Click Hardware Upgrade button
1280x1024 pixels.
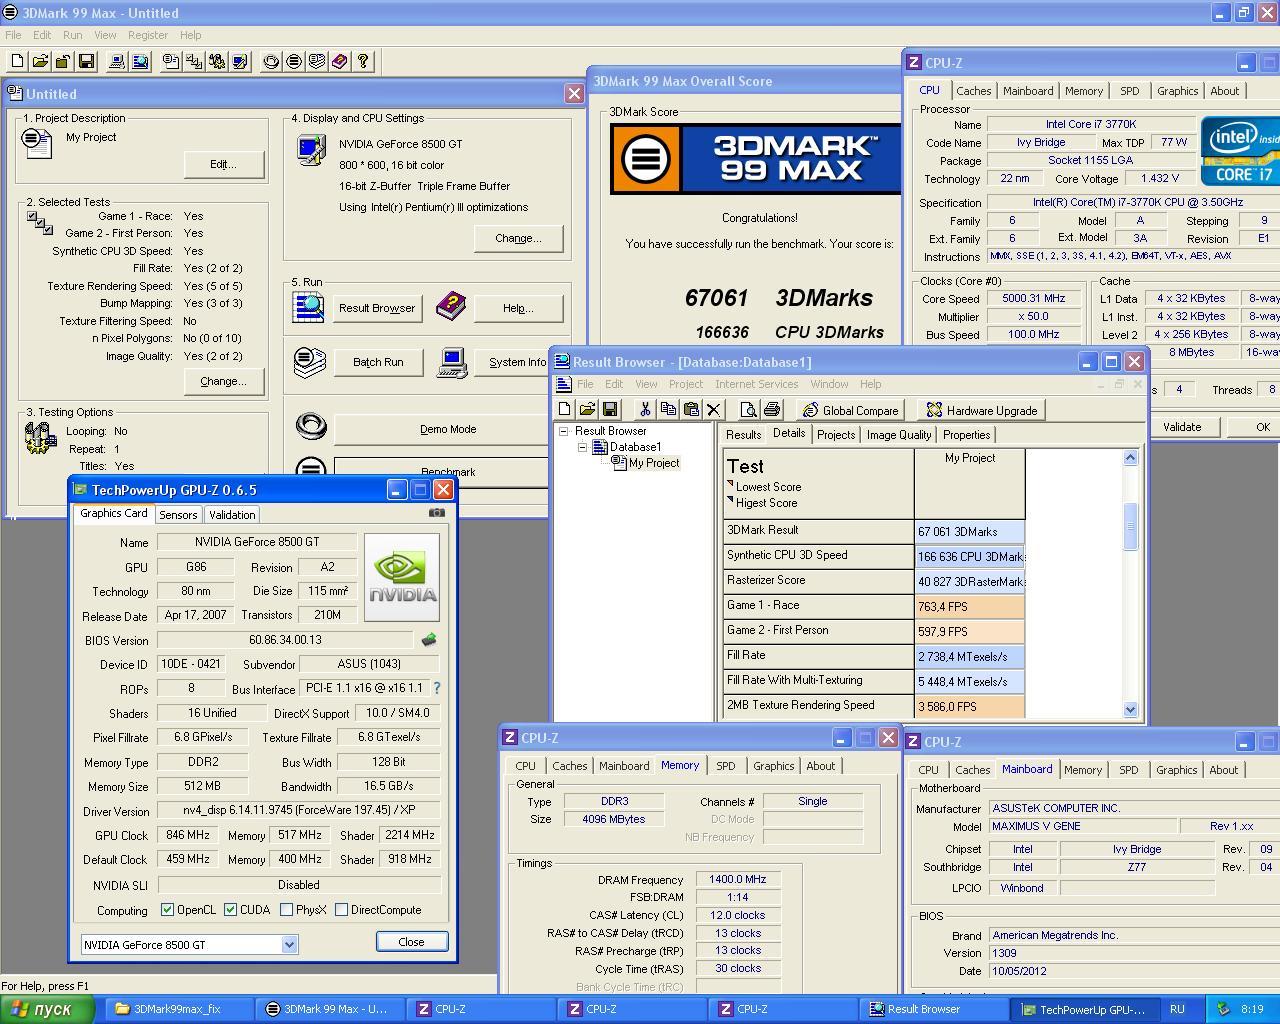[981, 410]
